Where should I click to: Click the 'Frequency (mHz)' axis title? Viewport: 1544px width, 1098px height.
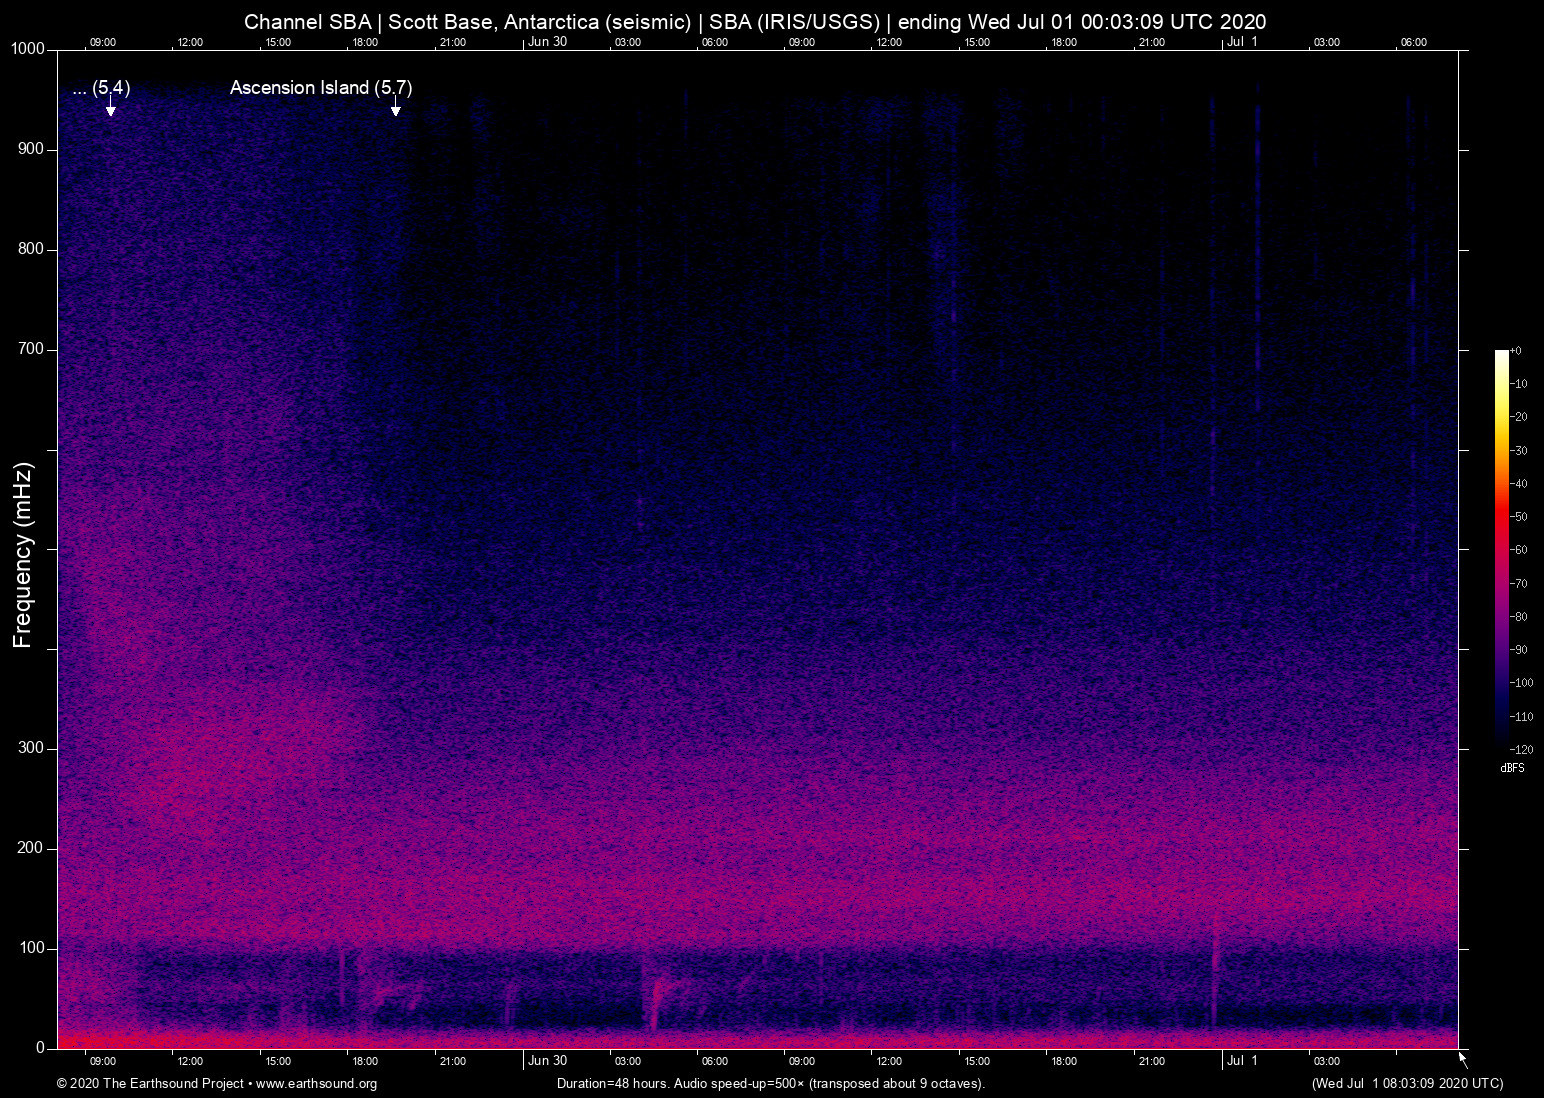[23, 555]
